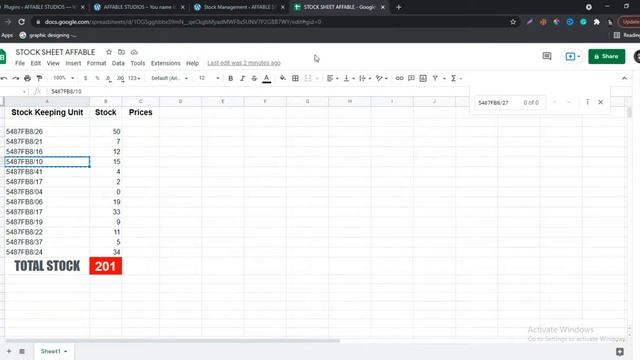The height and width of the screenshot is (360, 640).
Task: Move the document with folder icon
Action: click(121, 52)
